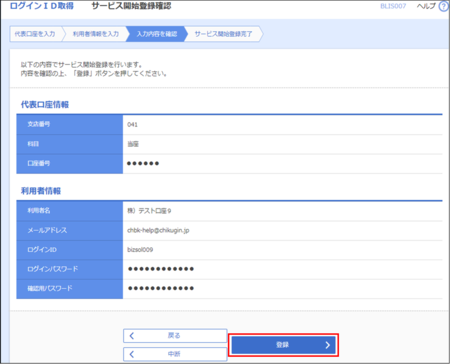Click the left chevron on 中断 button

pos(132,354)
